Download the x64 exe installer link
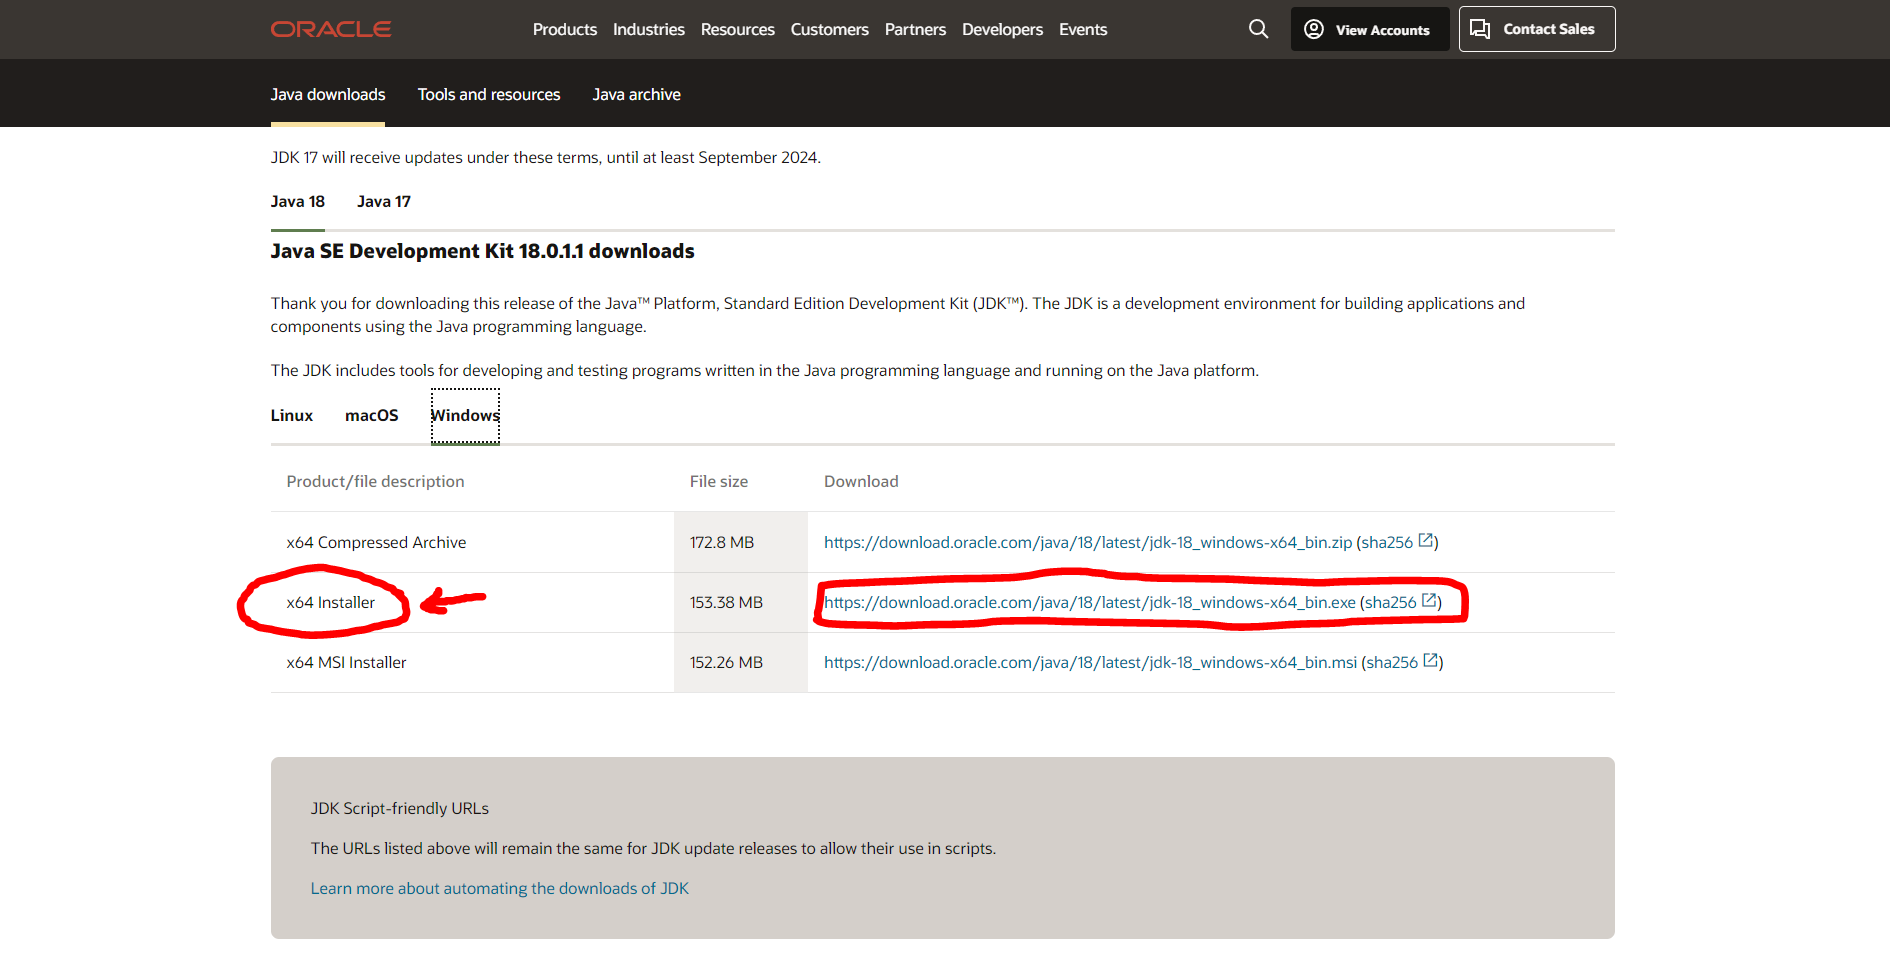Screen dimensions: 1890x960 (x=1089, y=602)
